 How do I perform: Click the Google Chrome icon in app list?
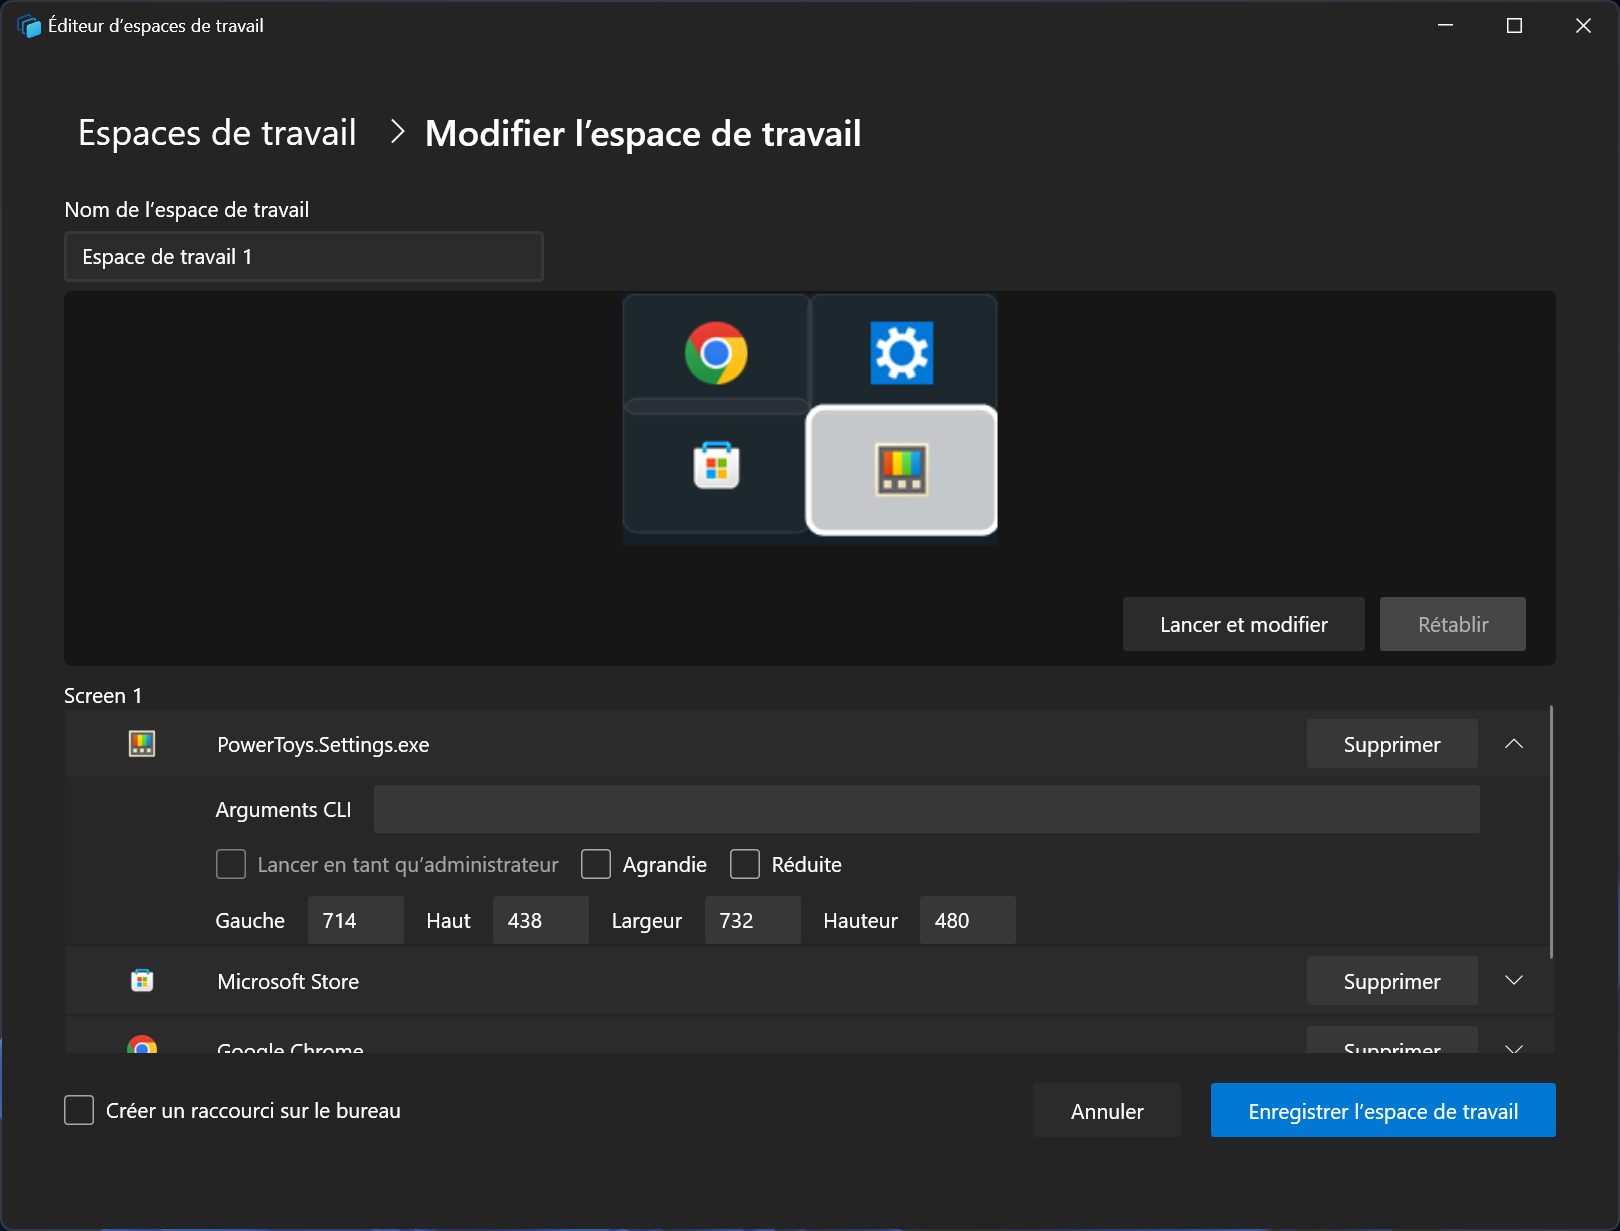pyautogui.click(x=142, y=1045)
